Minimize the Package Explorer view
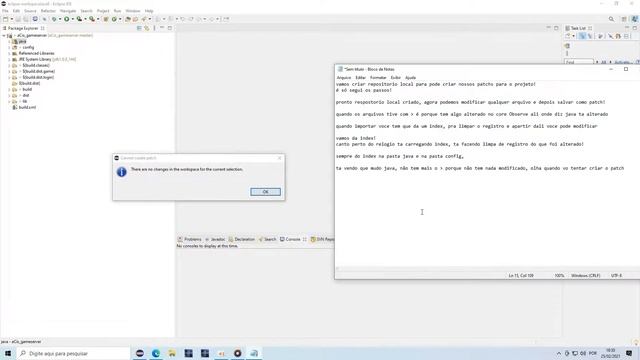The width and height of the screenshot is (640, 360). (x=162, y=28)
